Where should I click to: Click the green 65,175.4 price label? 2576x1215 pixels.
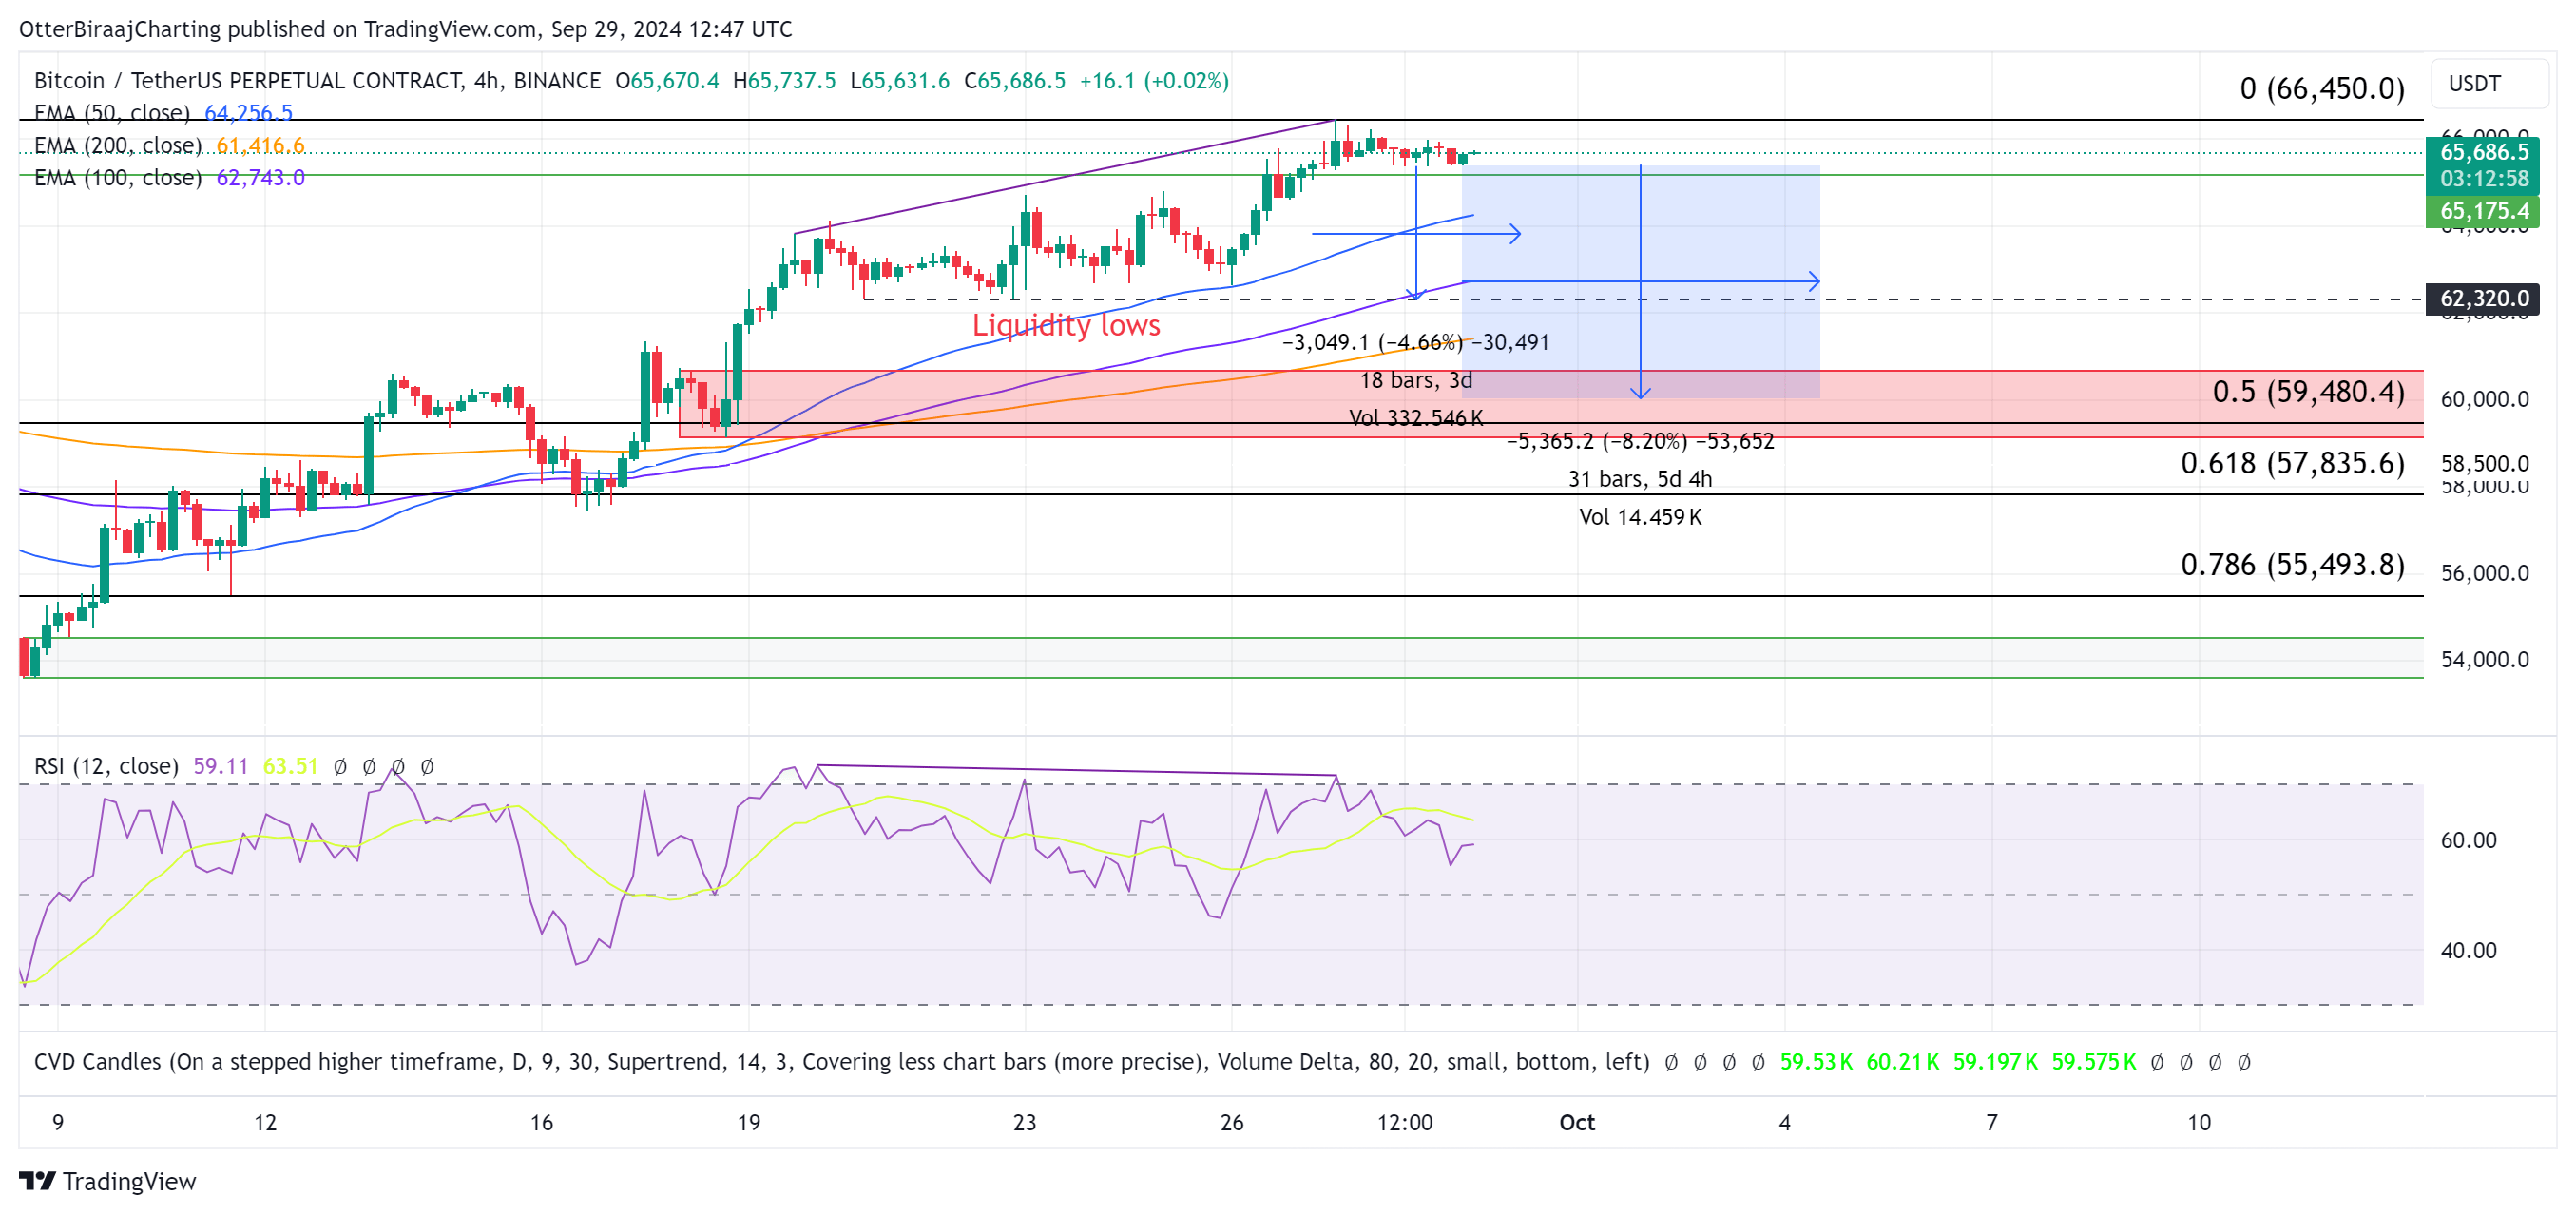(2483, 211)
